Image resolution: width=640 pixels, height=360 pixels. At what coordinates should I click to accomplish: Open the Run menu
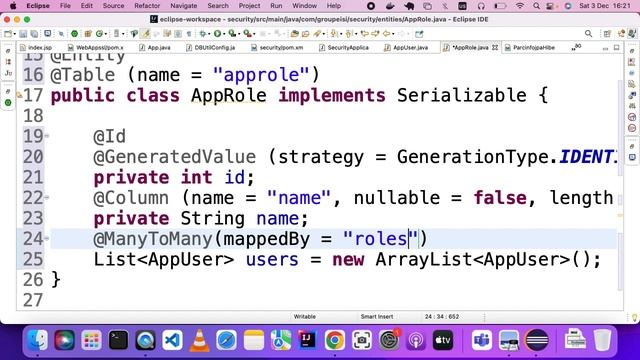tap(276, 6)
